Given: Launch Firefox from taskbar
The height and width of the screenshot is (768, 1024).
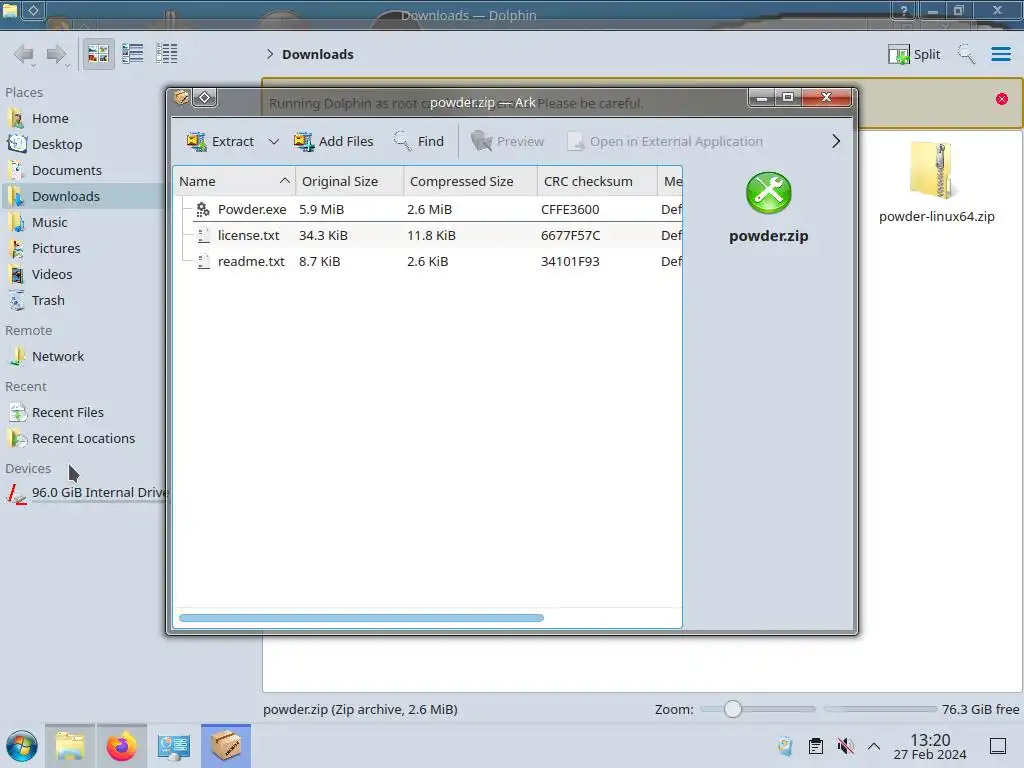Looking at the screenshot, I should click(x=121, y=746).
